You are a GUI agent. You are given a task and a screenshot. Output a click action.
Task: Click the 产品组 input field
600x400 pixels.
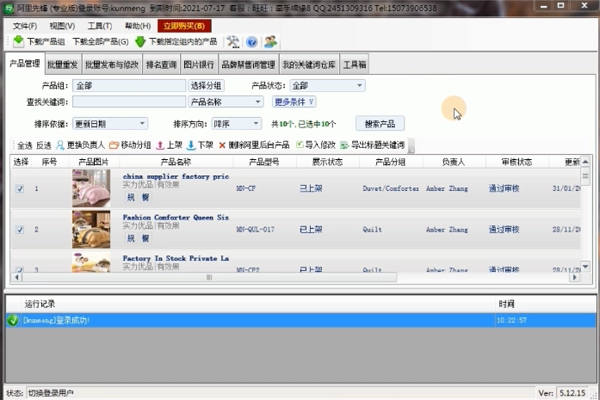[129, 86]
